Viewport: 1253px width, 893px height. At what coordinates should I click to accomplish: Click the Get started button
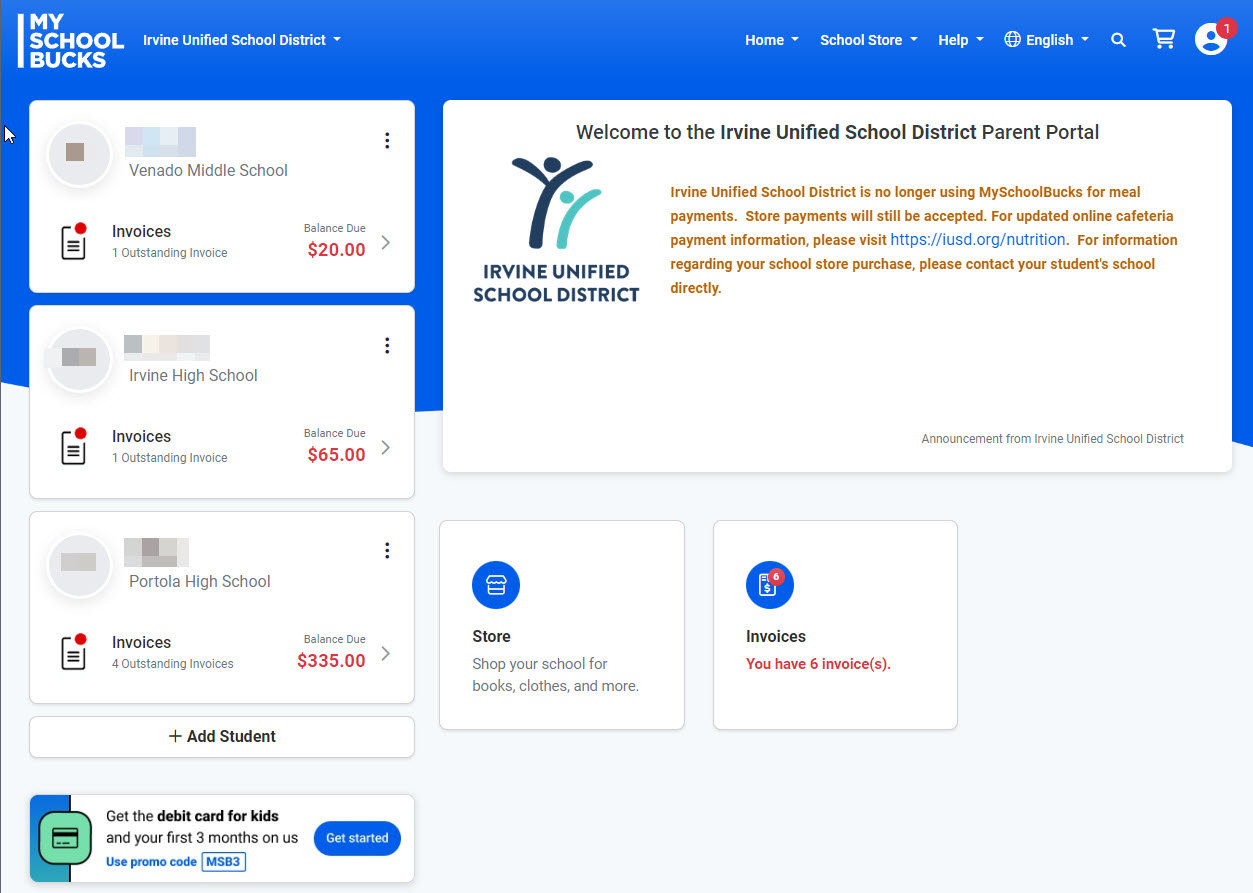[x=357, y=838]
